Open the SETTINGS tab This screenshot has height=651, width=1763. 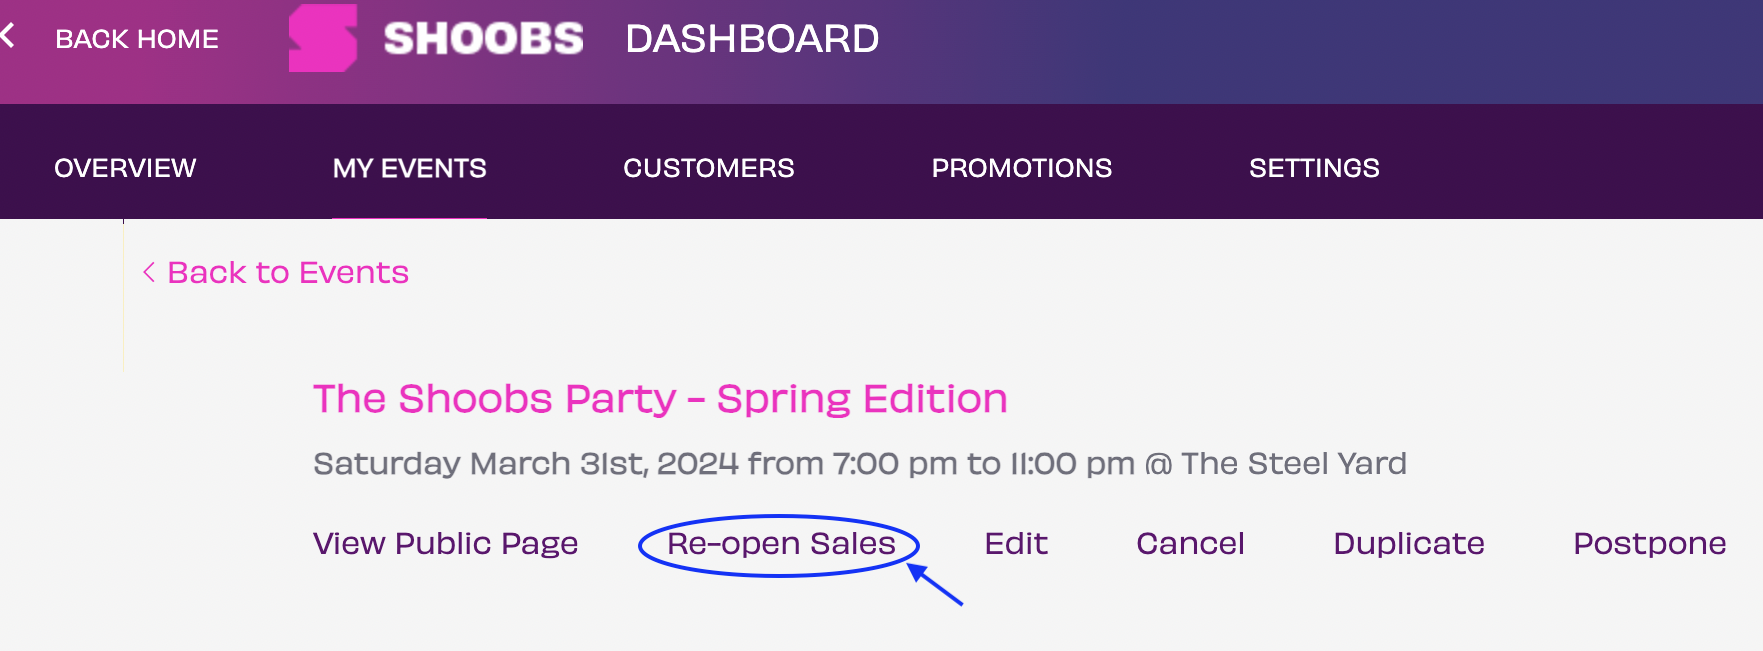(1314, 168)
